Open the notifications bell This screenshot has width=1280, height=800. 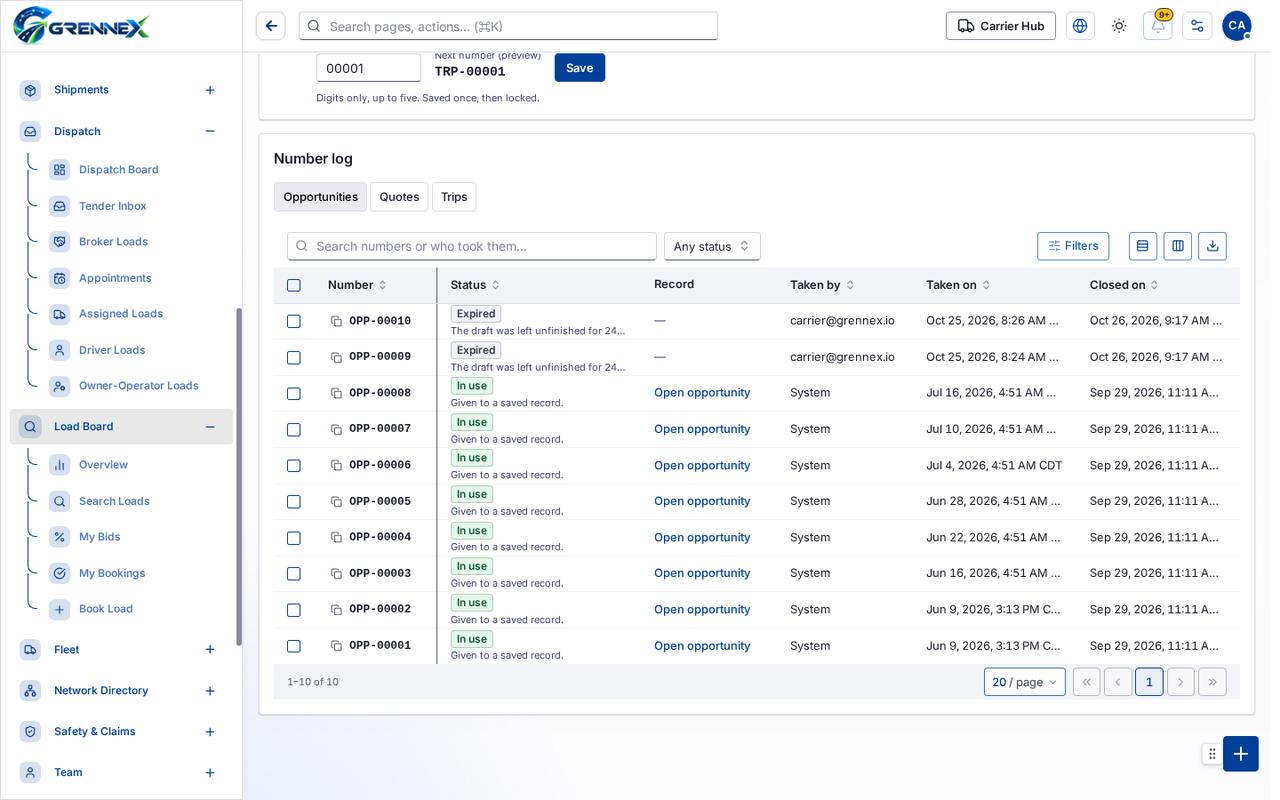pos(1158,26)
